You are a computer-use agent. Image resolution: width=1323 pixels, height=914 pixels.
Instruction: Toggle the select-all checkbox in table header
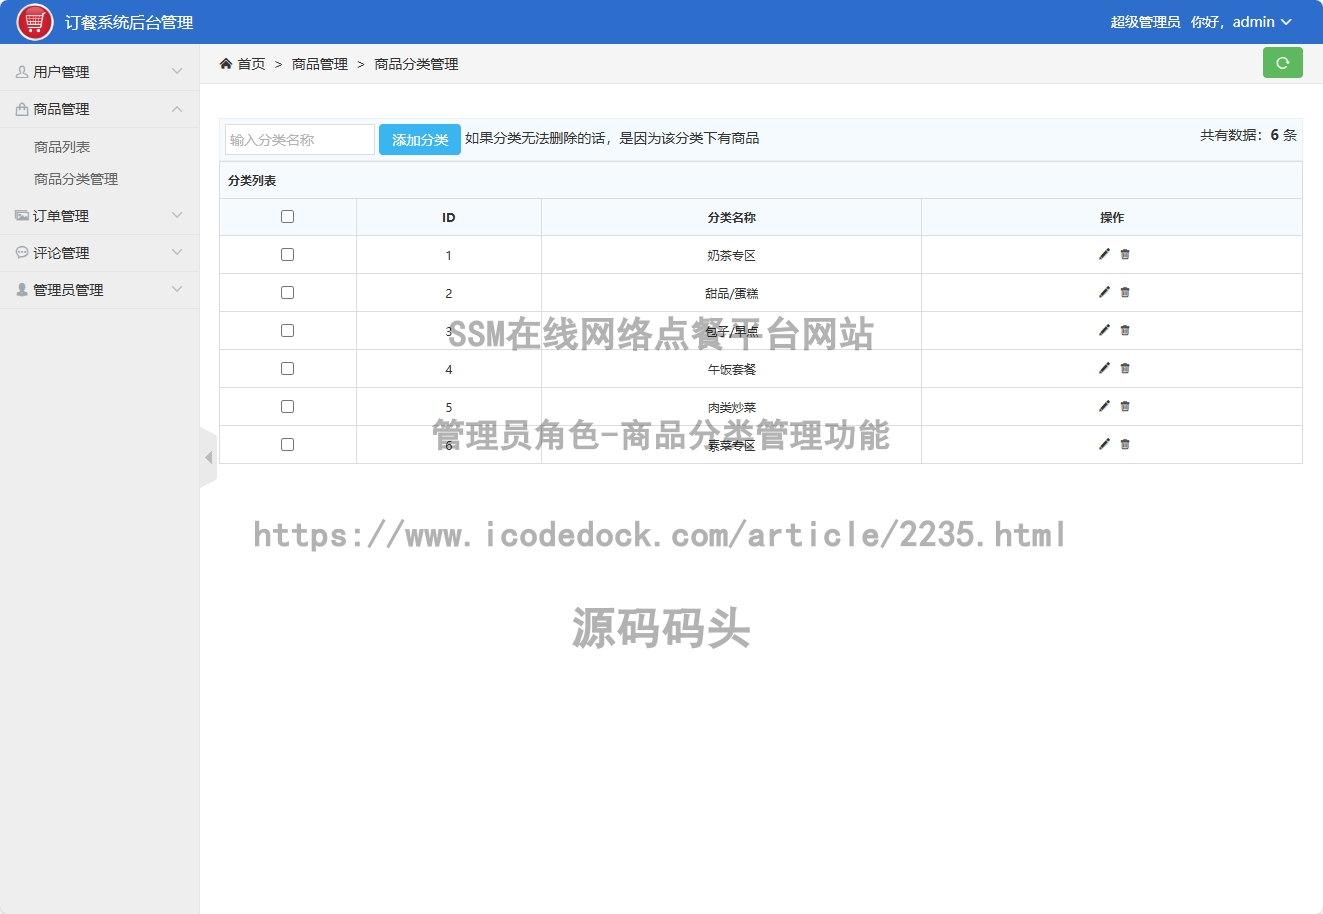pos(287,217)
